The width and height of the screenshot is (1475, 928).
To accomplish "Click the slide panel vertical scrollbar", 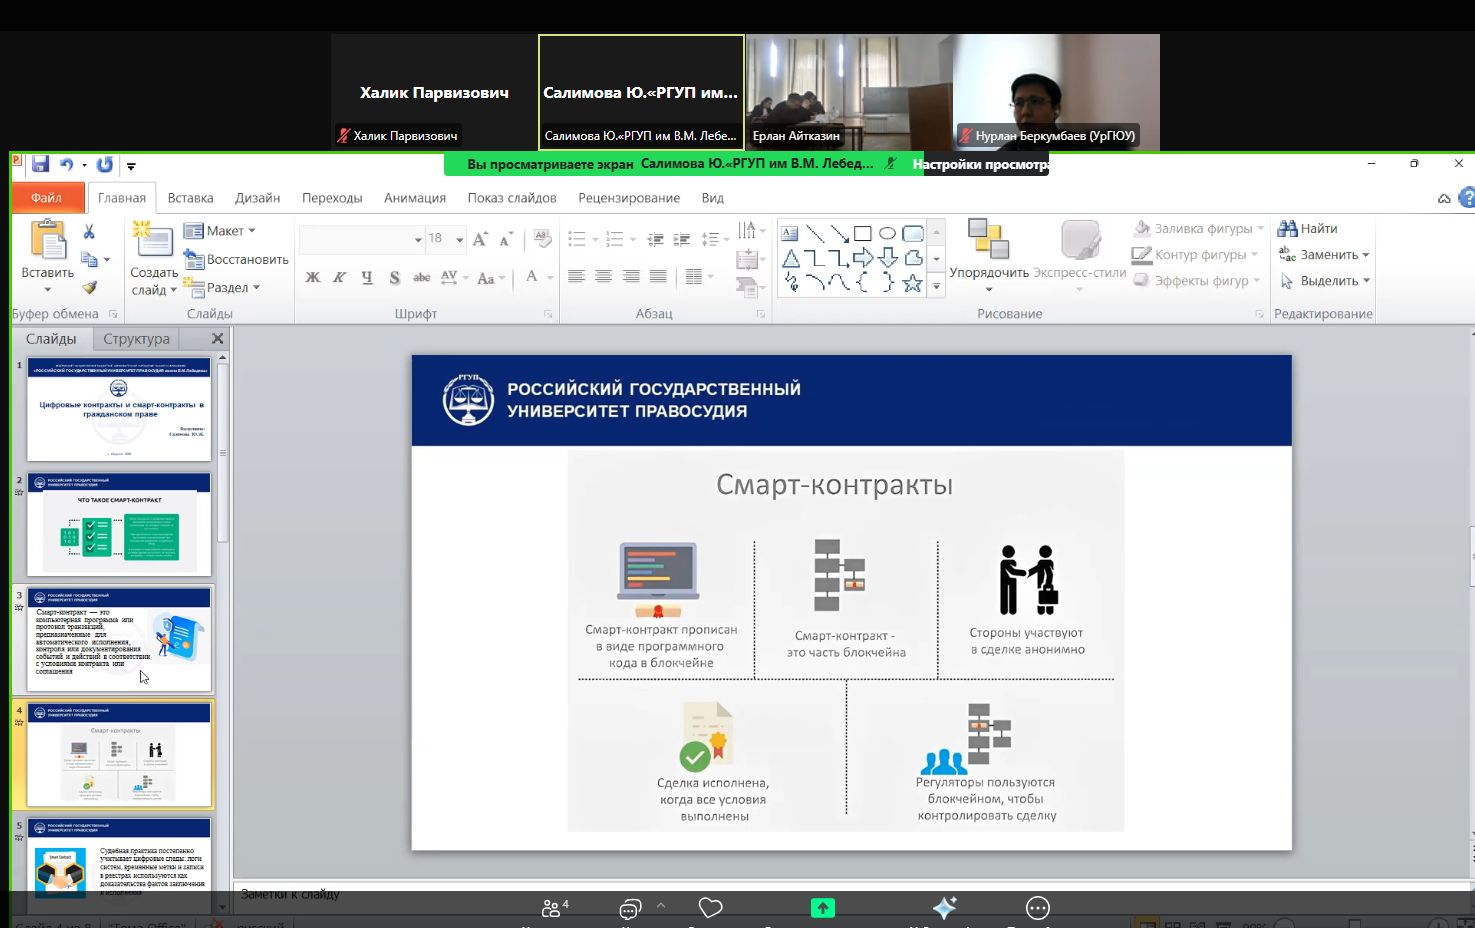I will click(x=222, y=450).
